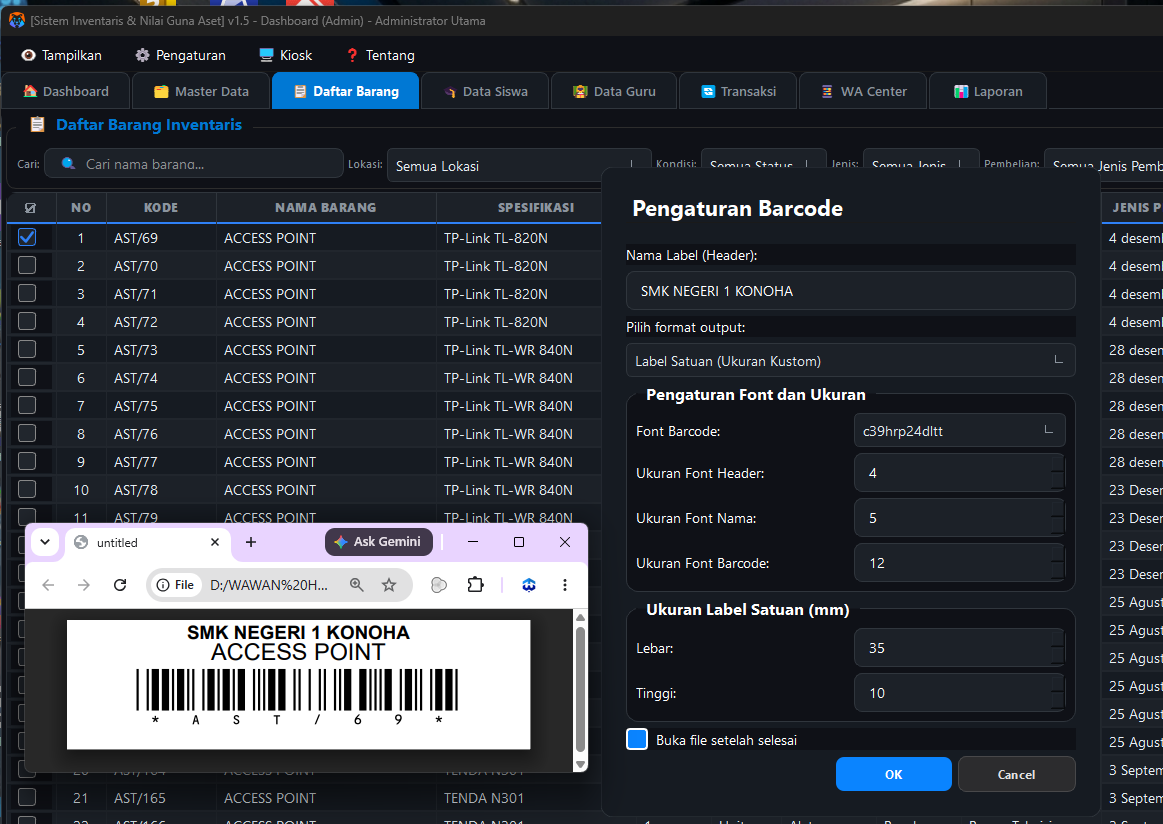Screen dimensions: 1163x824
Task: Open new browser tab with plus
Action: click(251, 542)
